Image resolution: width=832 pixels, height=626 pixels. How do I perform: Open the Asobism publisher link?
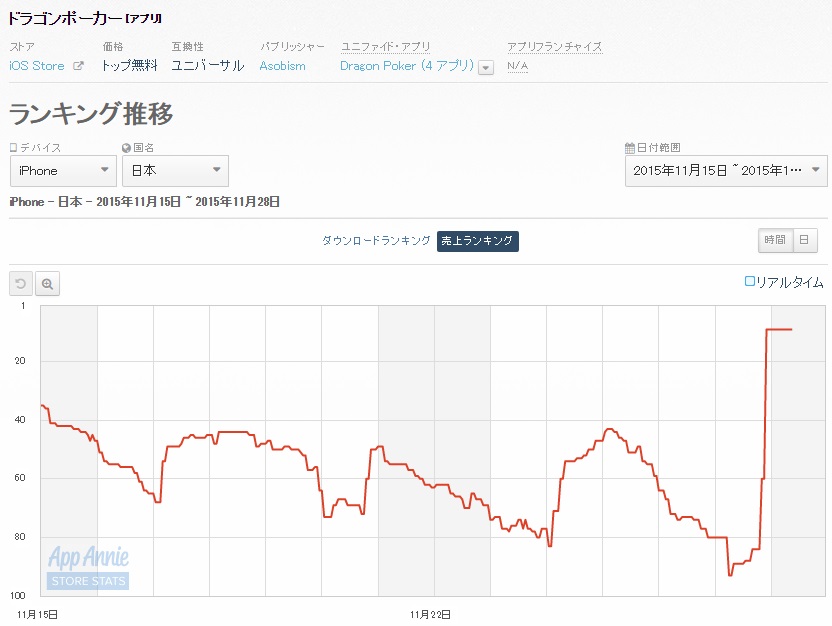click(x=282, y=66)
